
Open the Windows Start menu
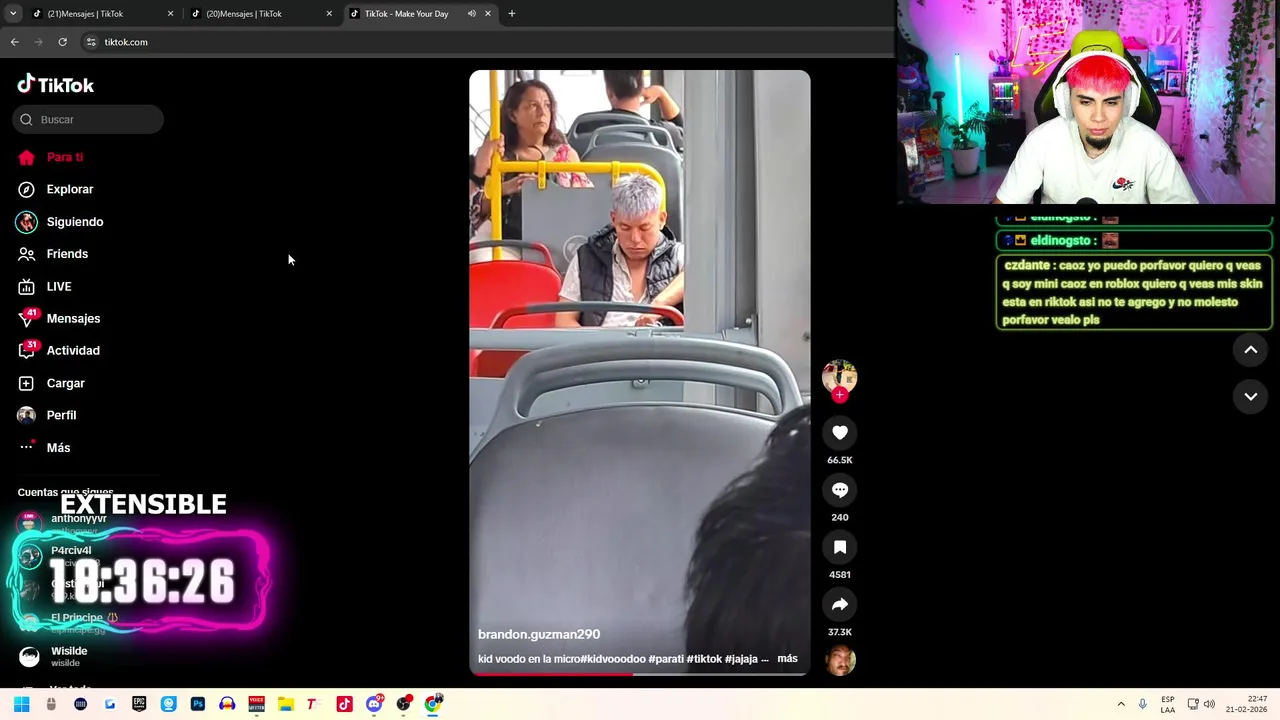pos(21,704)
